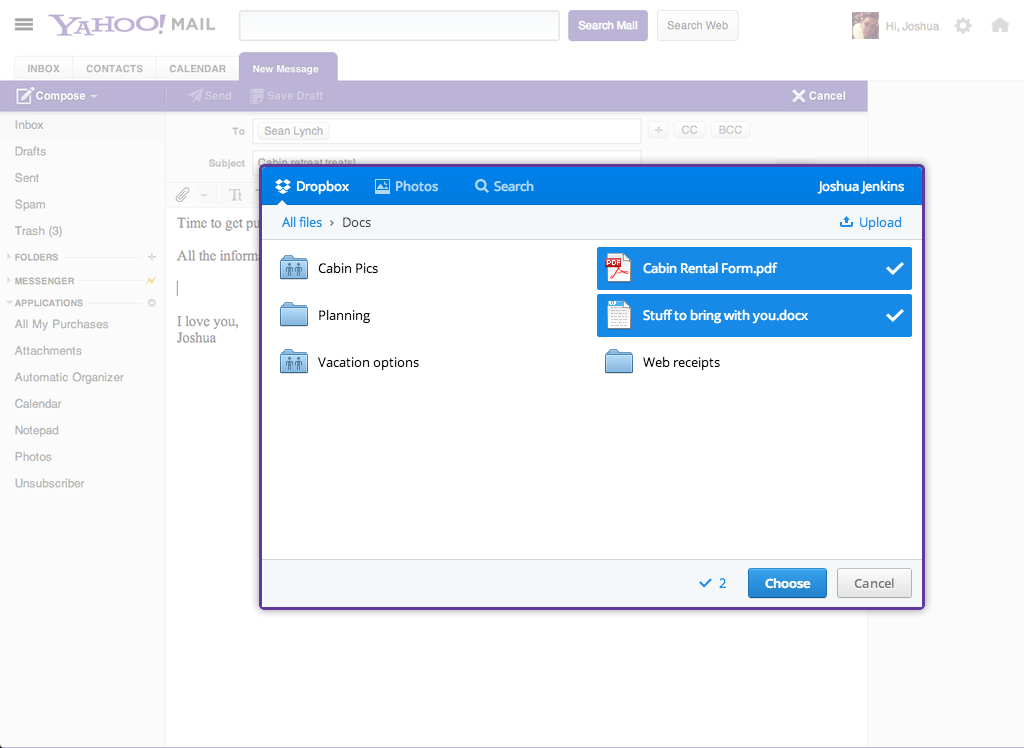Navigate to All files breadcrumb
This screenshot has width=1024, height=748.
pyautogui.click(x=302, y=222)
